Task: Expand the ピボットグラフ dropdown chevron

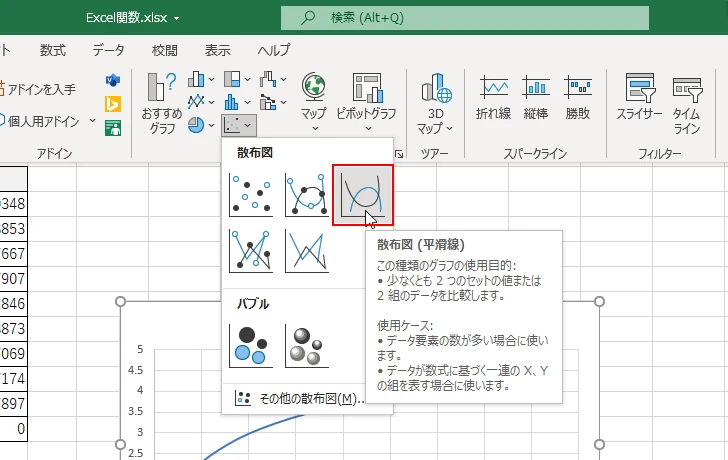Action: pos(368,129)
